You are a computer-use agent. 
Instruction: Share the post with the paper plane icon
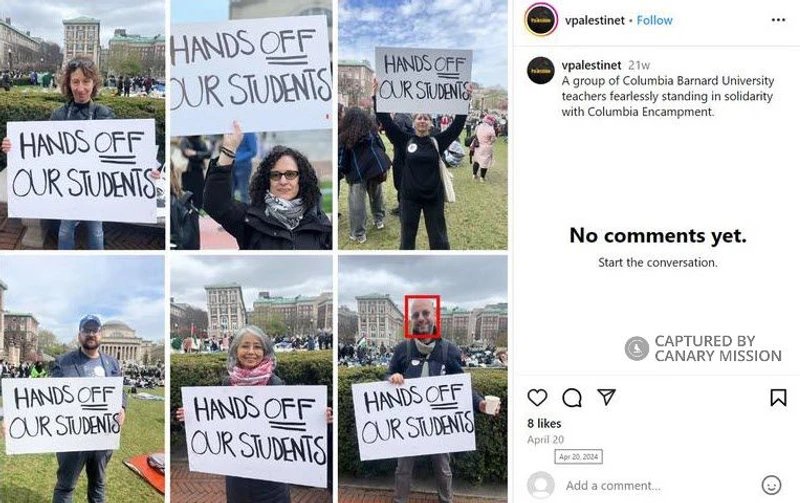click(606, 397)
